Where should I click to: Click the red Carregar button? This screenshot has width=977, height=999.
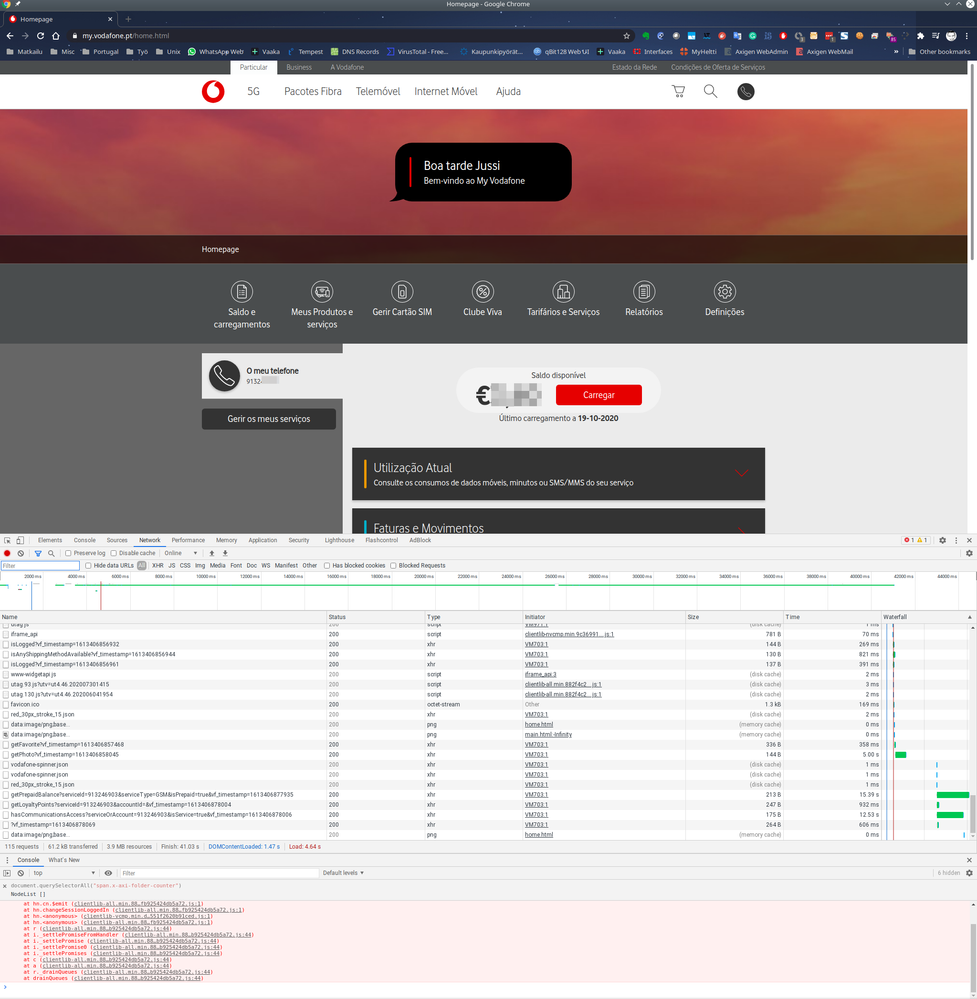click(x=598, y=395)
